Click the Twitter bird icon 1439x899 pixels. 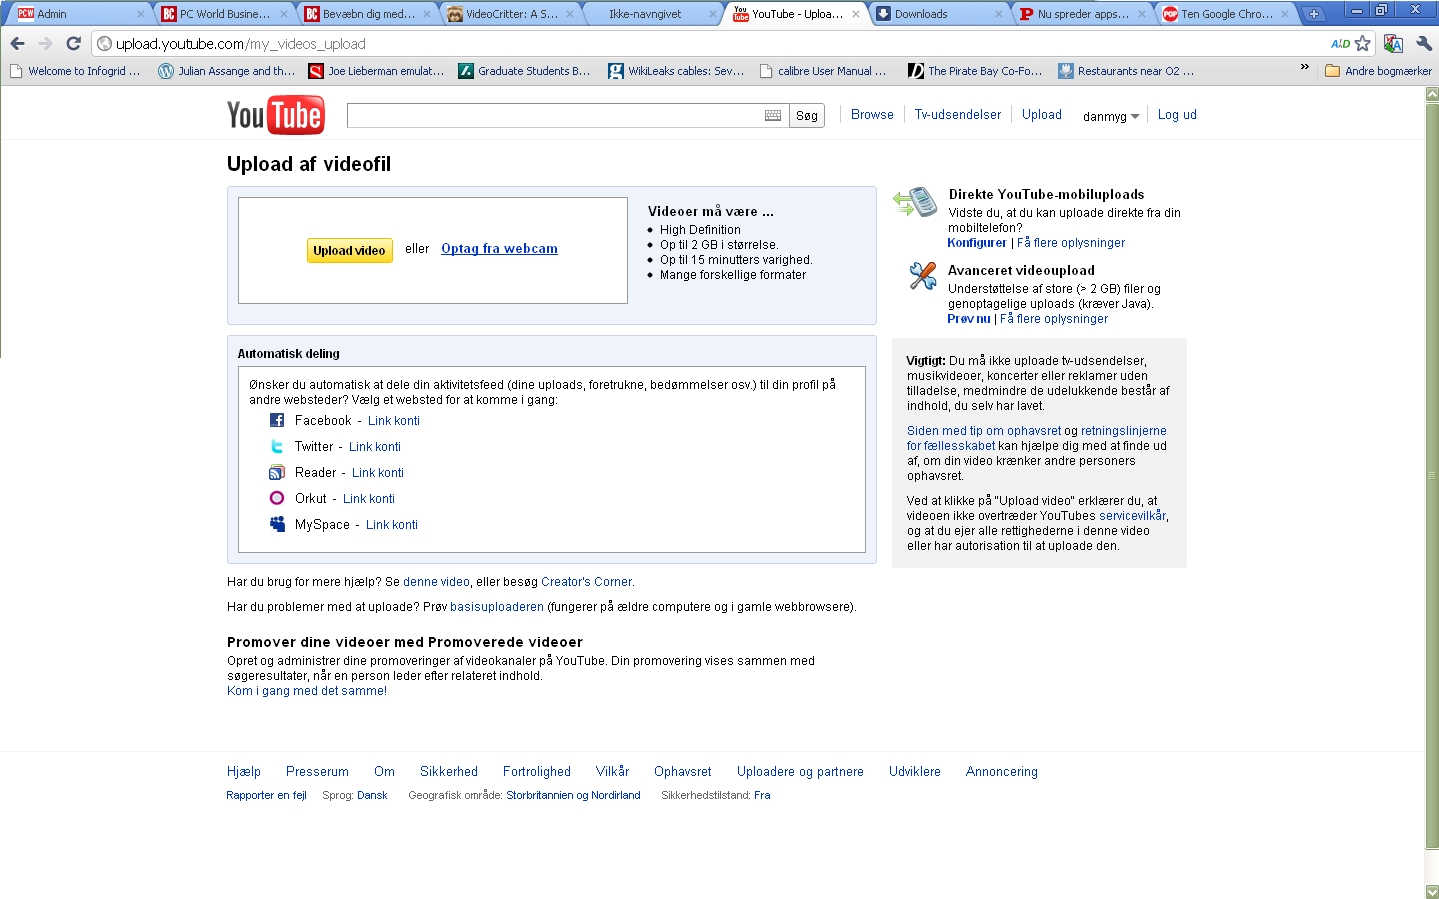(x=277, y=447)
